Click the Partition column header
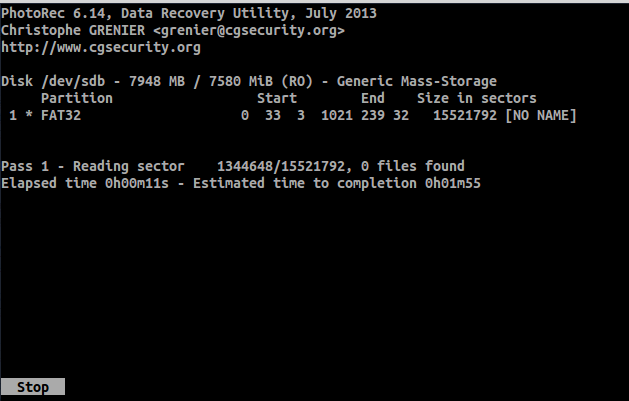 click(x=76, y=98)
